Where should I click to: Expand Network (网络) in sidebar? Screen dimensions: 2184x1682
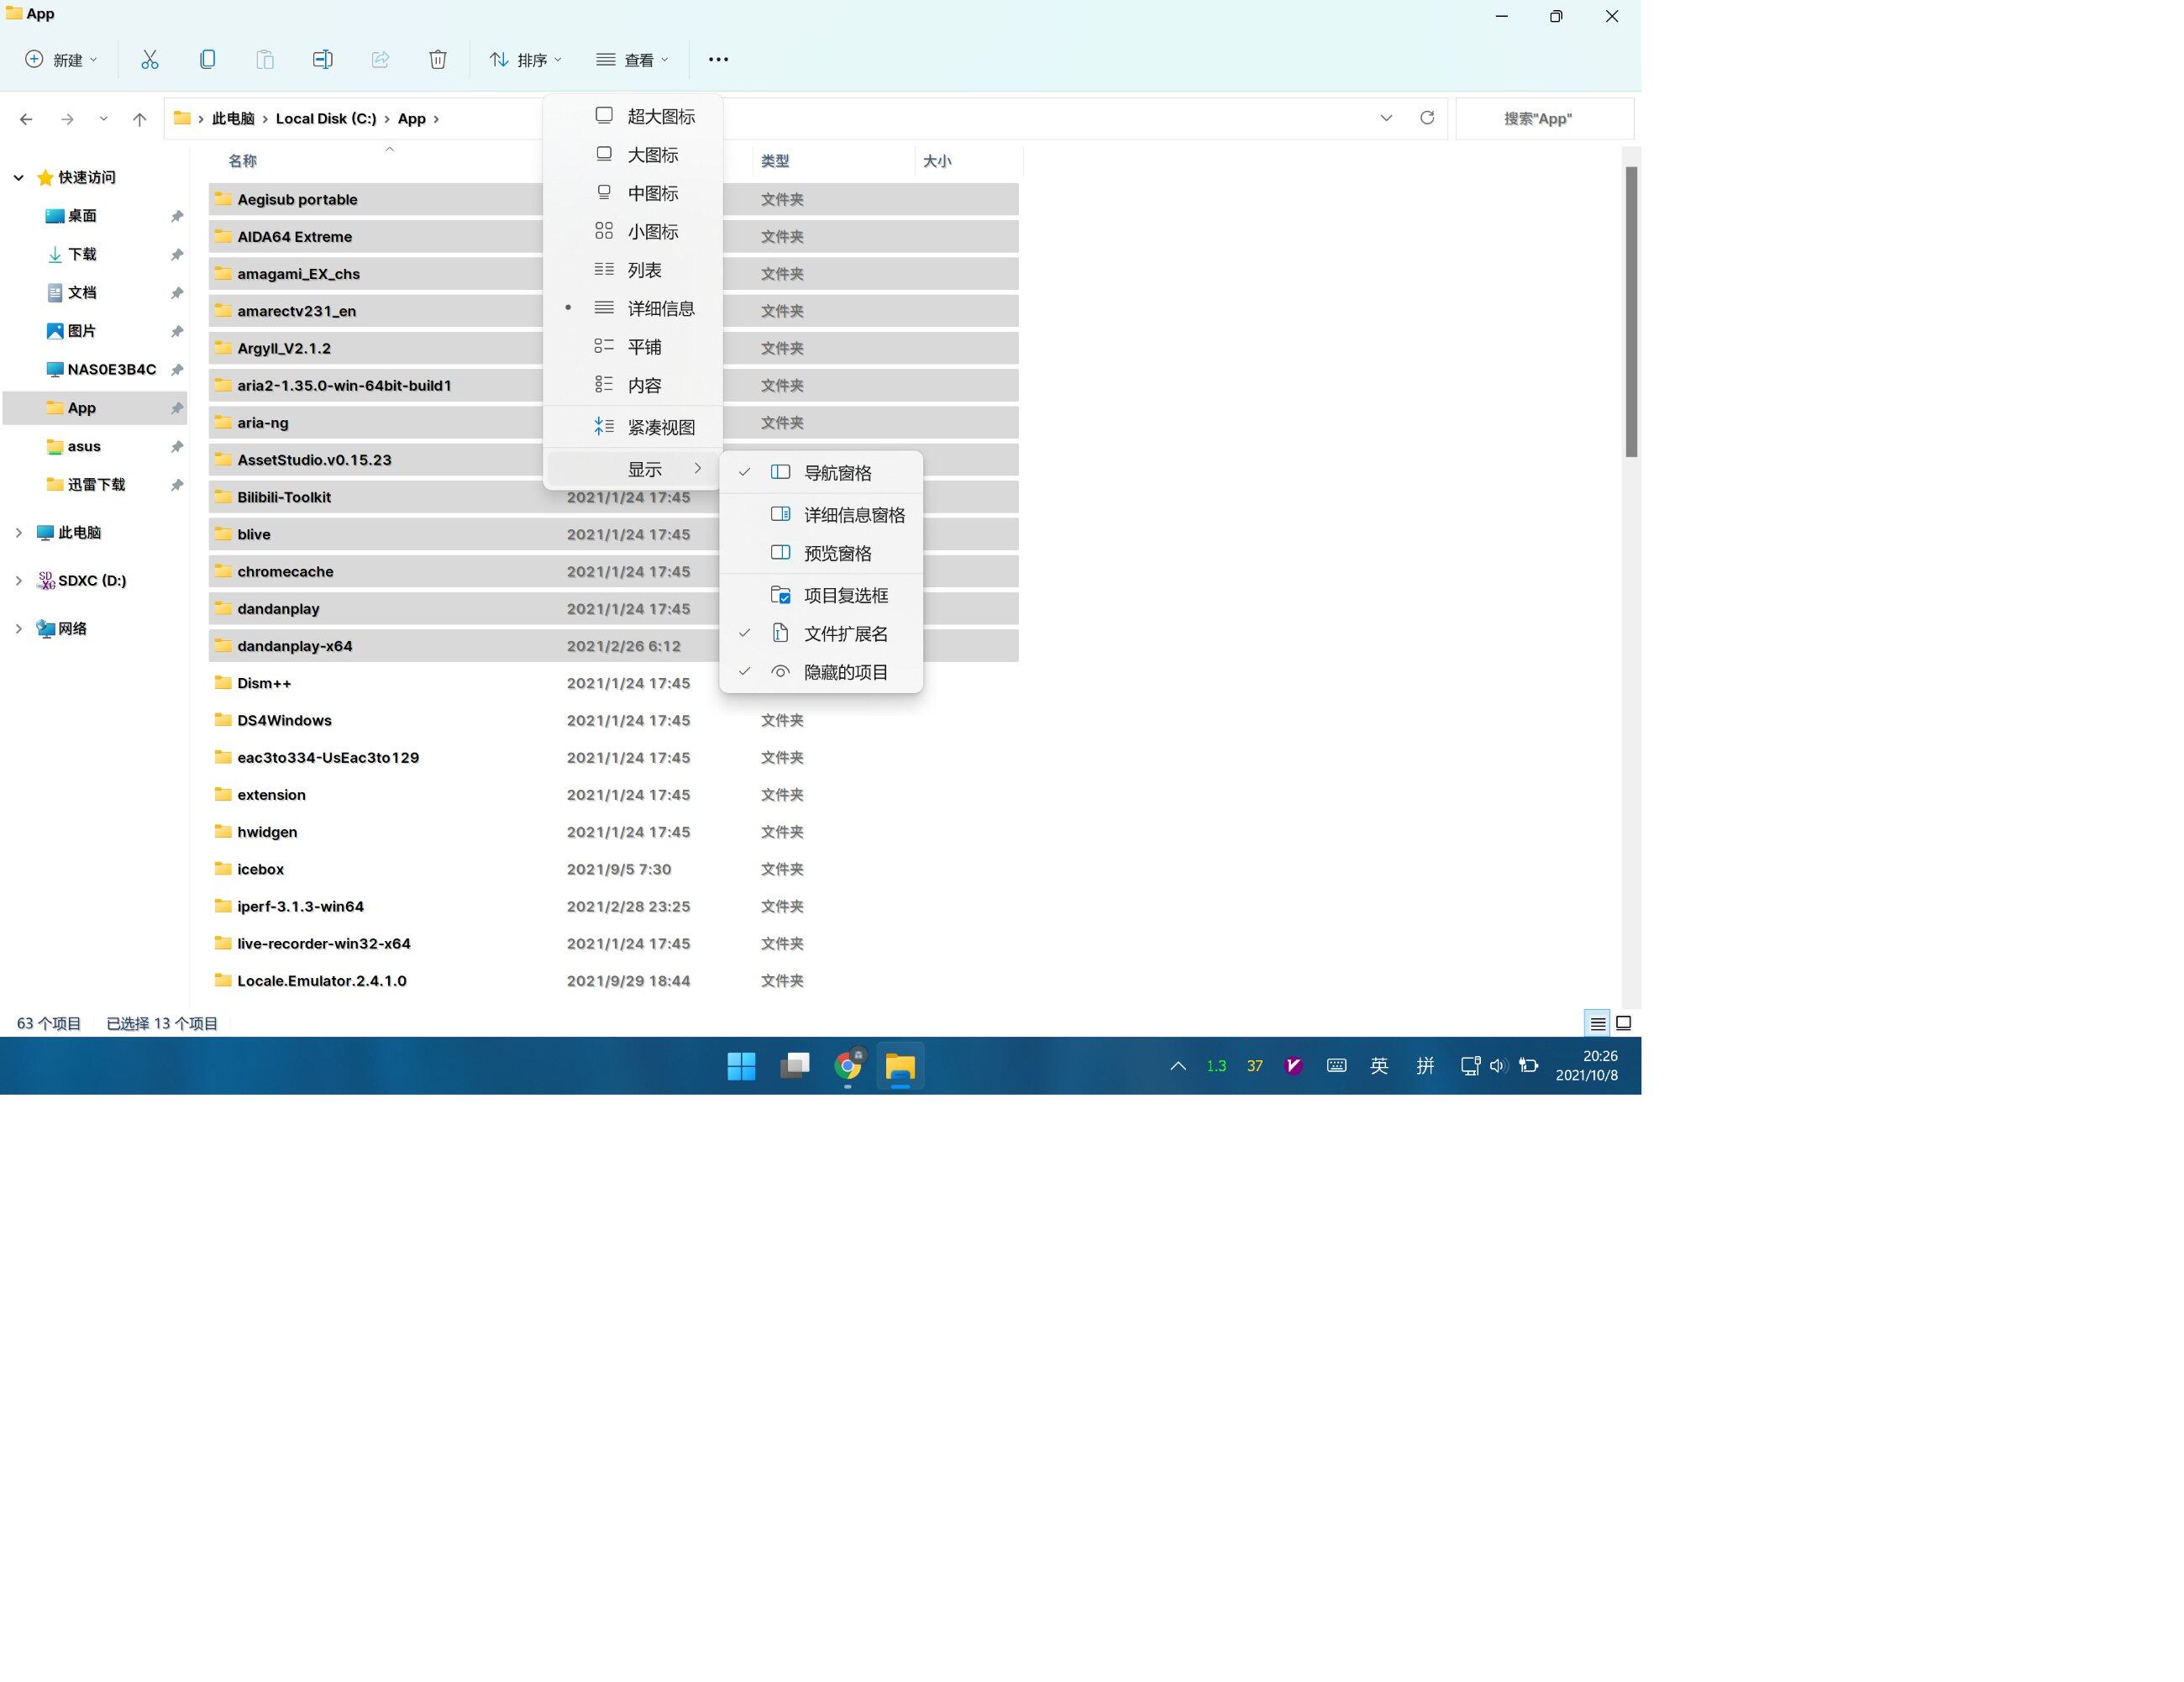coord(18,628)
